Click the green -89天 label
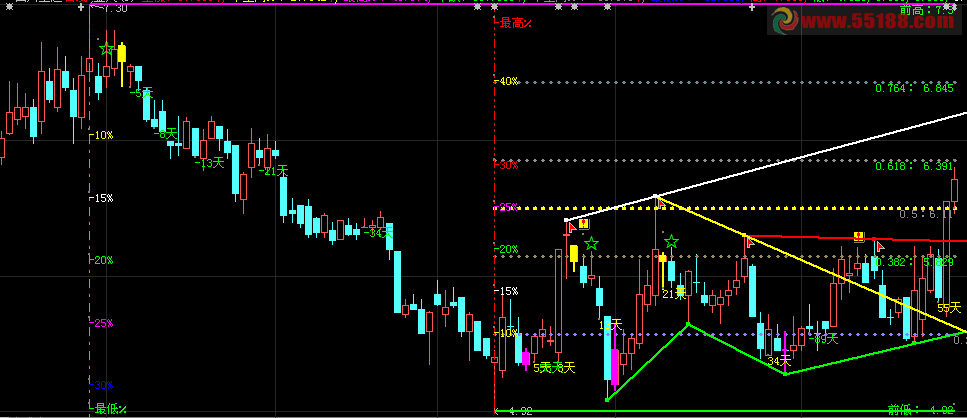Screen dimensions: 967x418 tap(823, 338)
